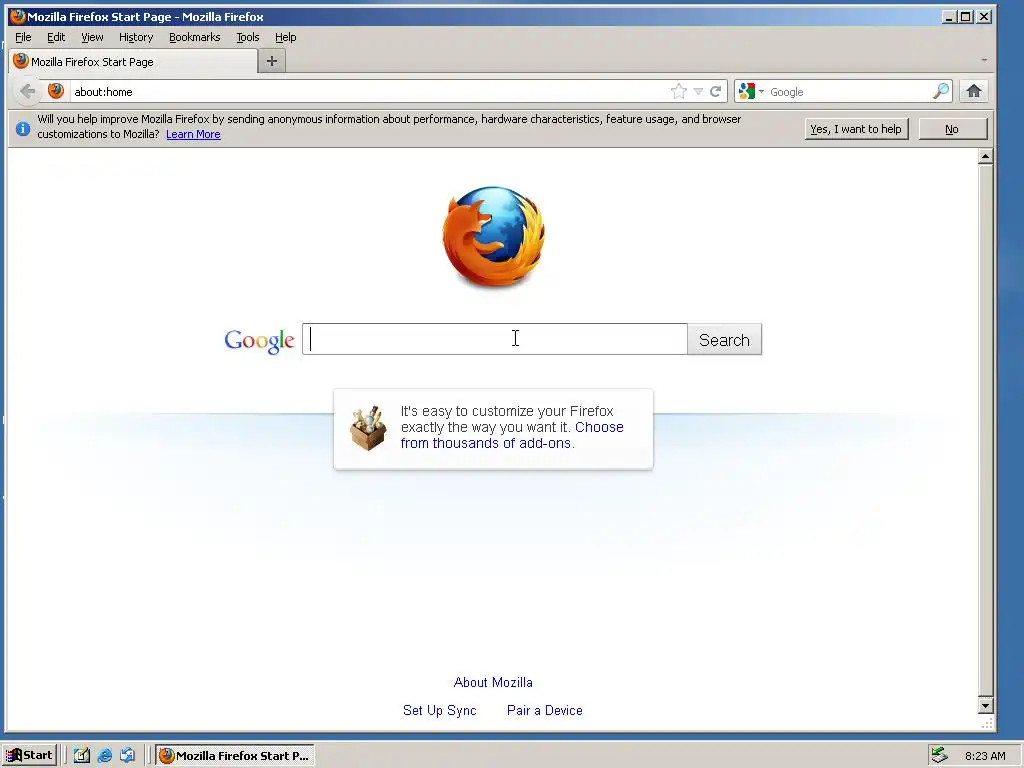Click the Firefox icon in title bar

tap(17, 16)
